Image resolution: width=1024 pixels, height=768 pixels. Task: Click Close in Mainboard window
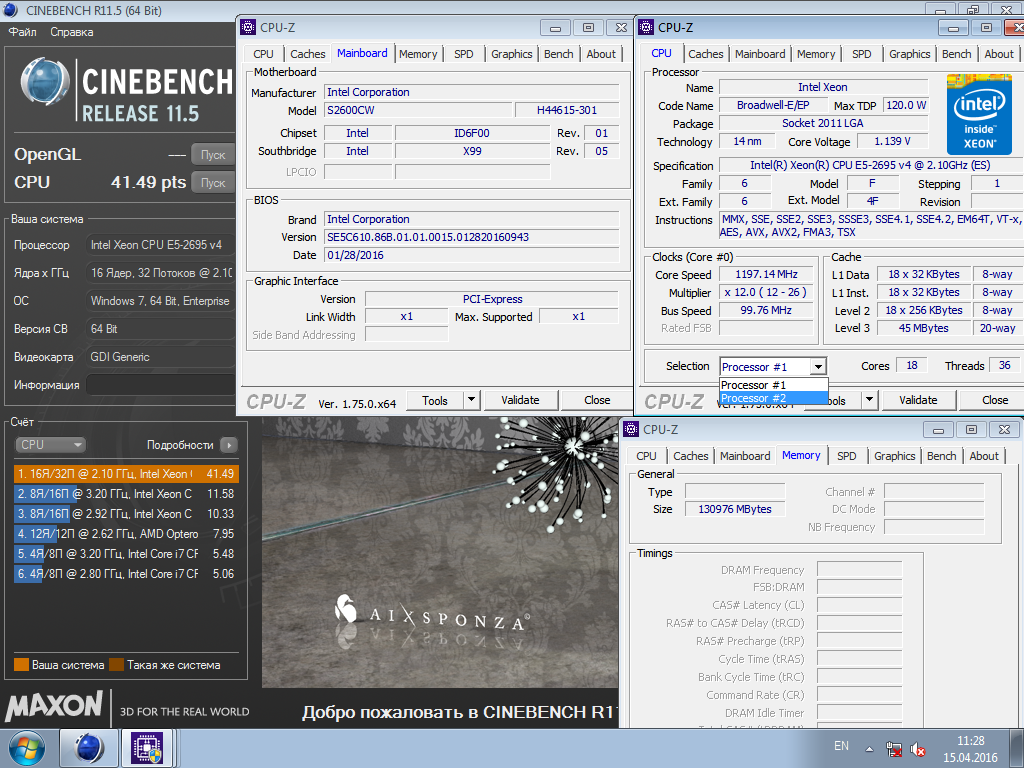pyautogui.click(x=597, y=400)
